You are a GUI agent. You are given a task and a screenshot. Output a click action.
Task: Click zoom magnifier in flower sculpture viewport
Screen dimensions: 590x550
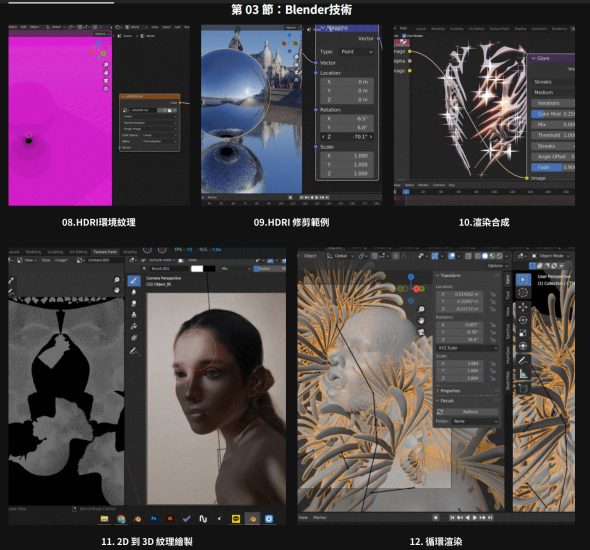[x=421, y=309]
